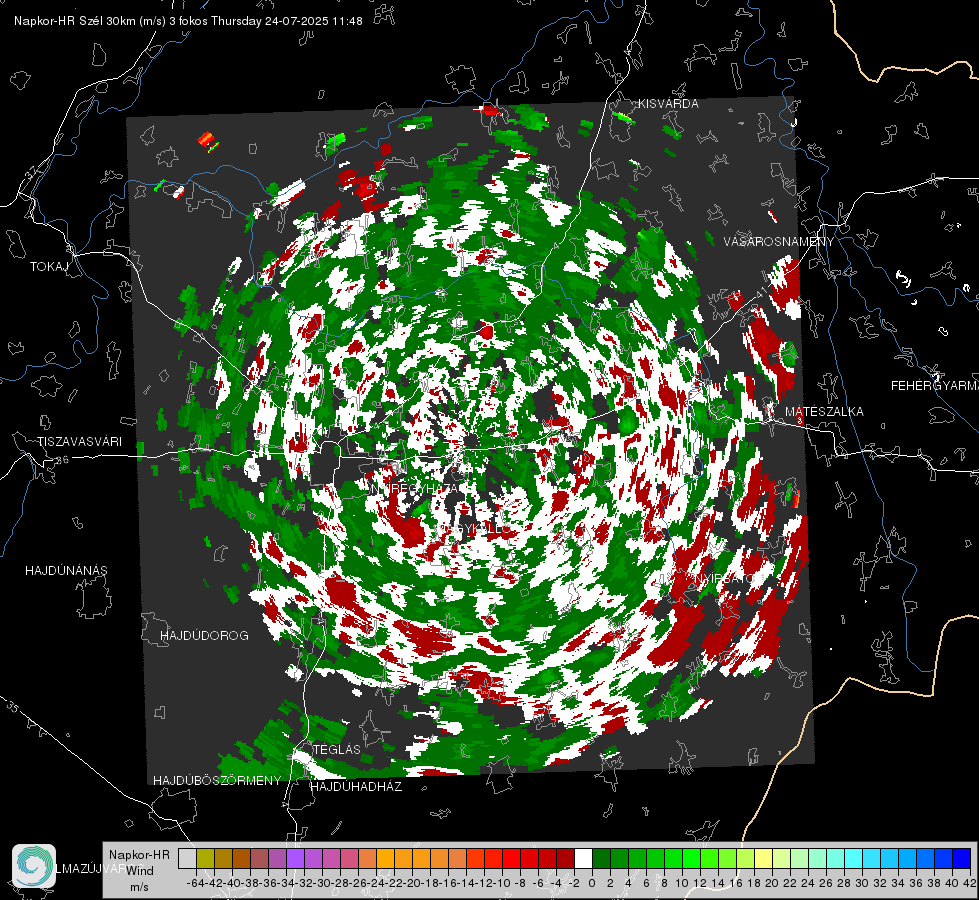Select the dark red swatch left of white
979x900 pixels.
click(565, 858)
